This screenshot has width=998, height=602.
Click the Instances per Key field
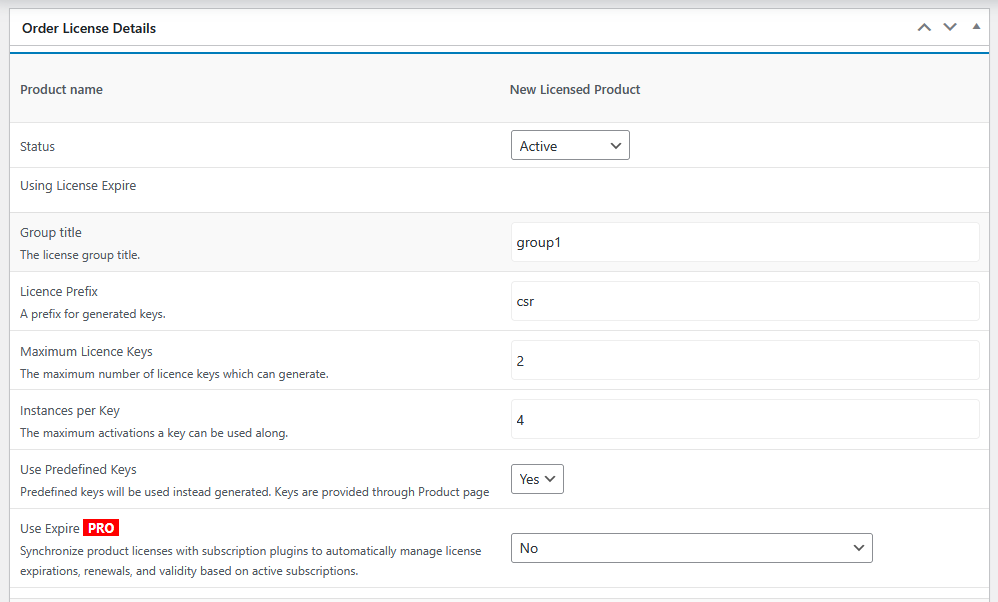[x=745, y=420]
